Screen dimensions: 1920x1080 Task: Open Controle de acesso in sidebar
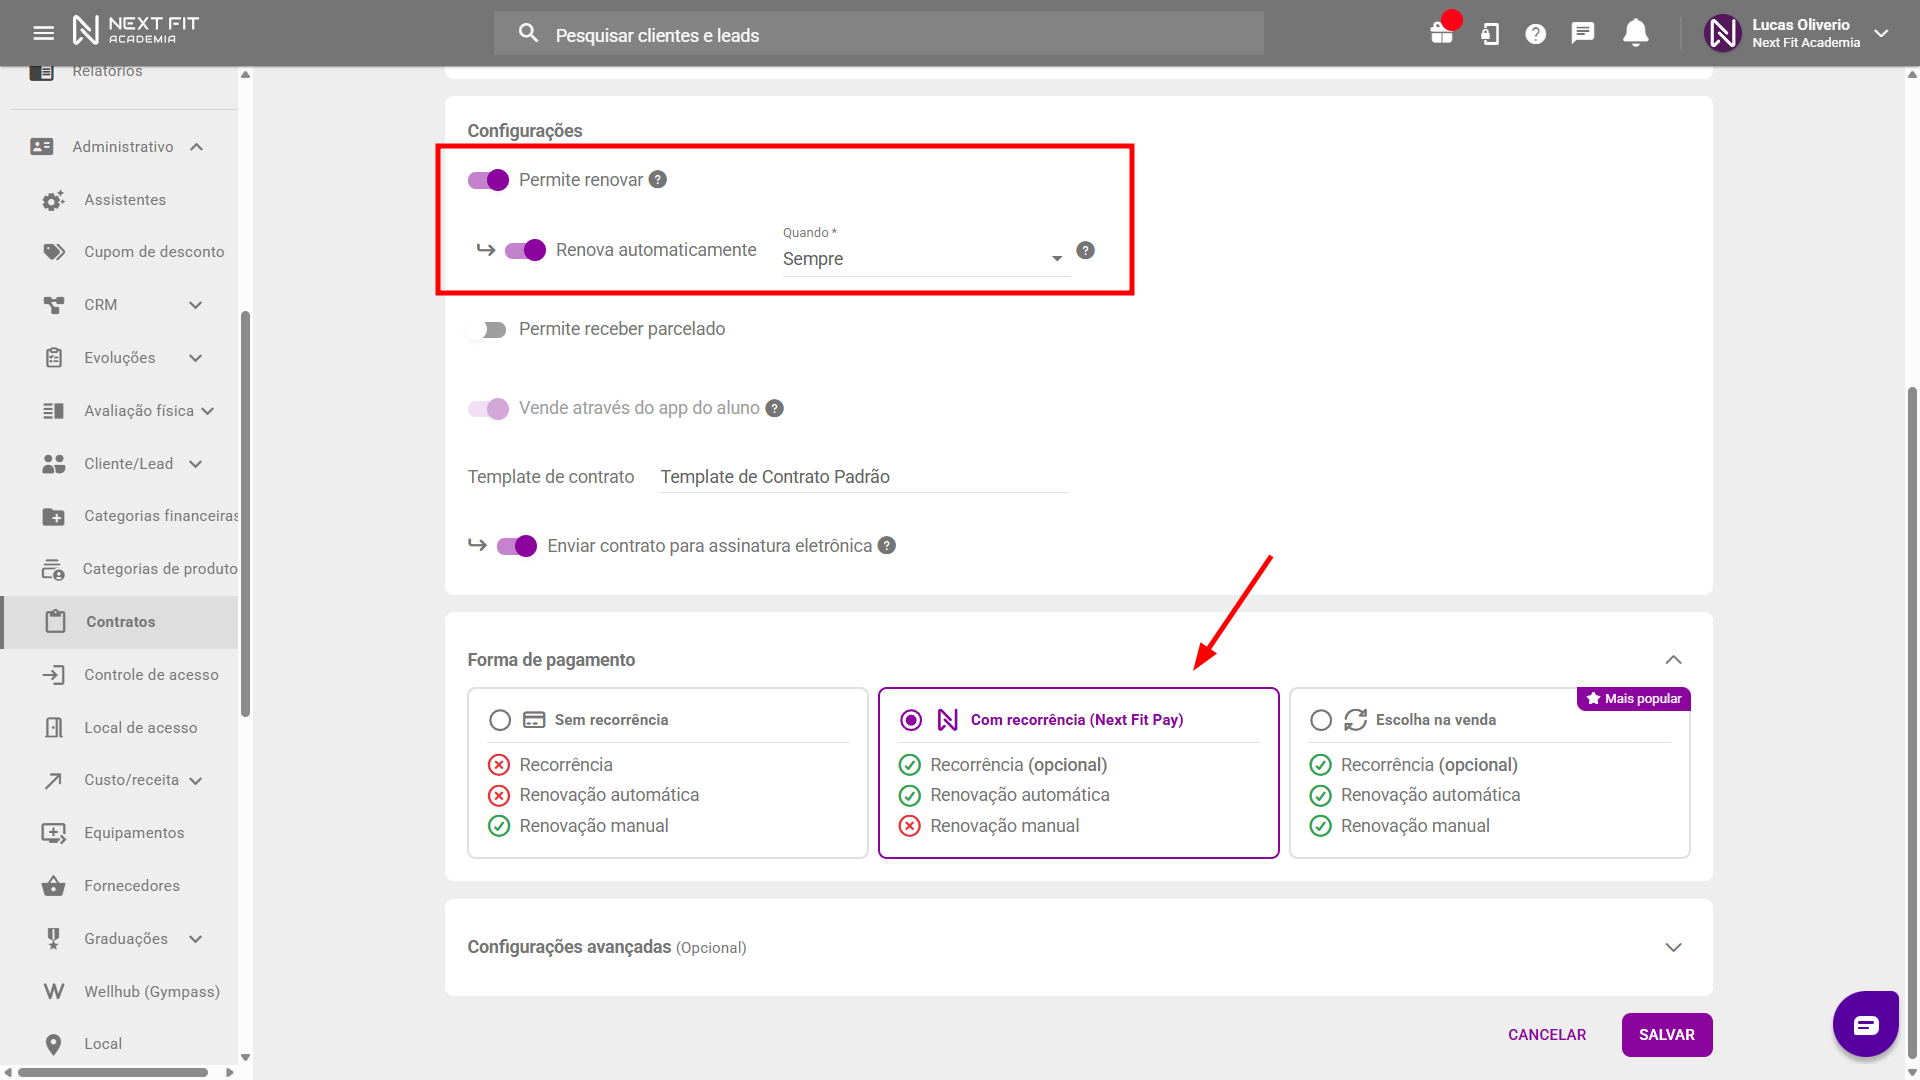[151, 675]
